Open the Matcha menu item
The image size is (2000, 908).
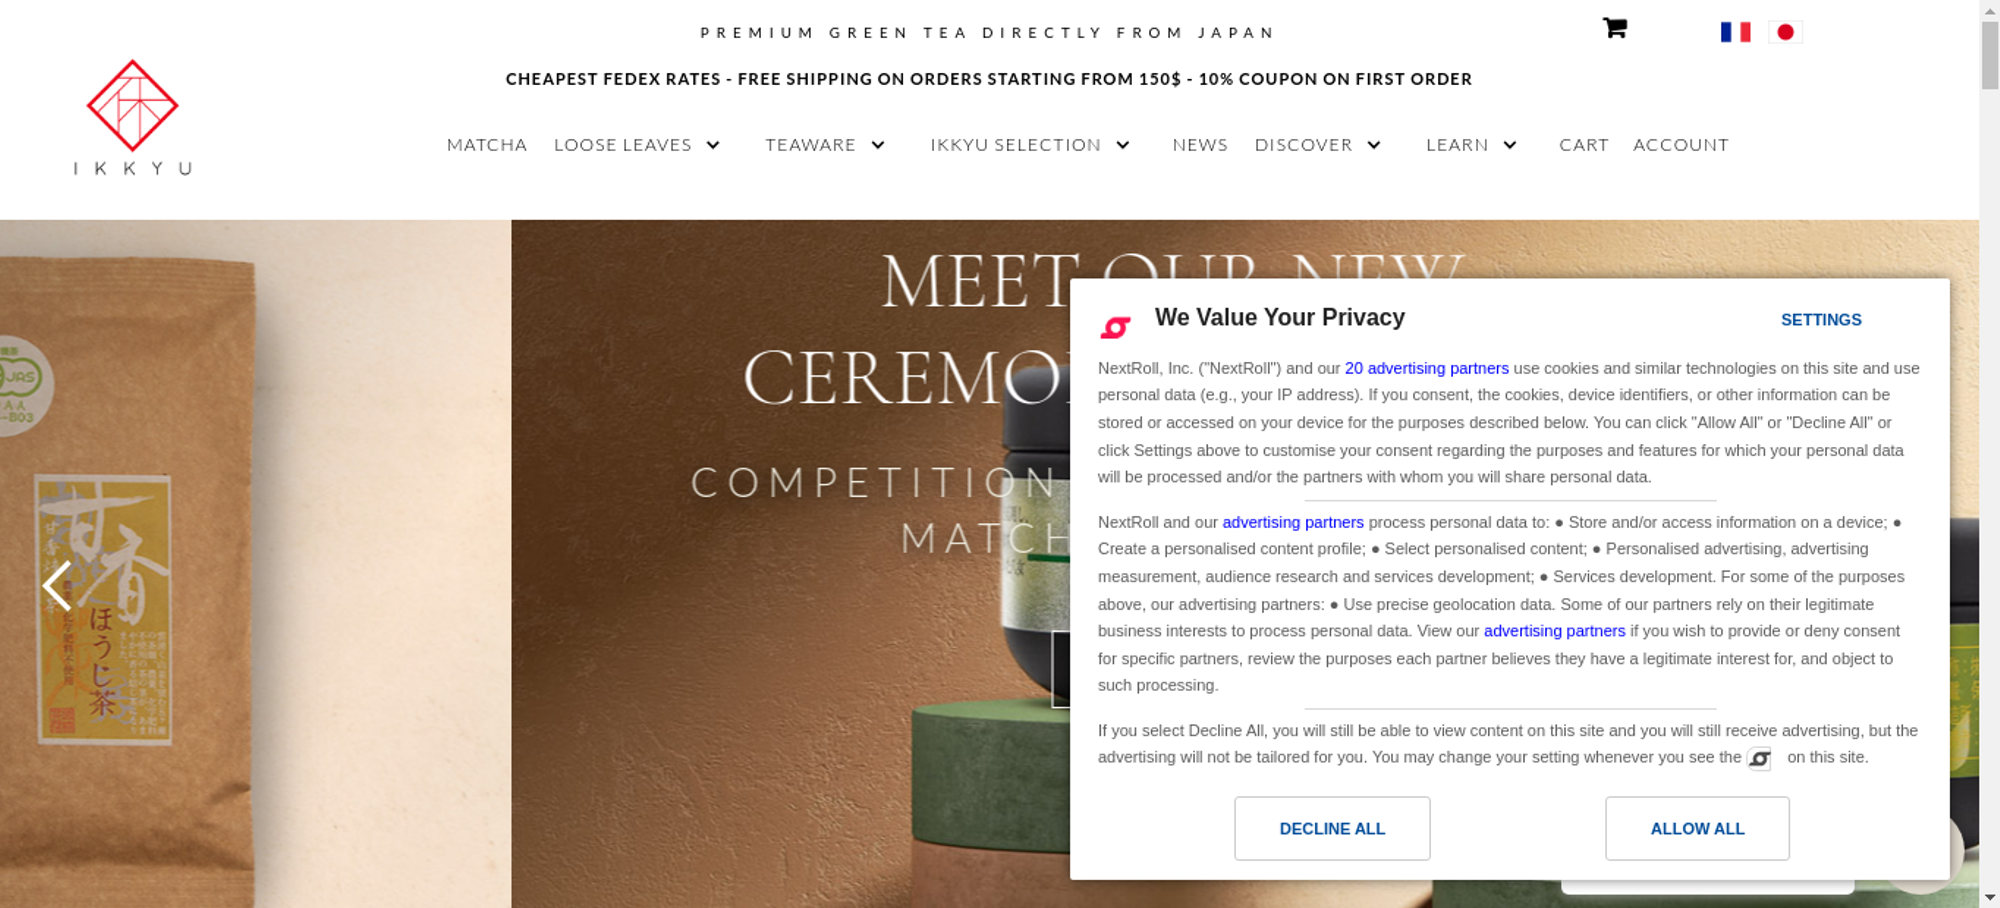coord(487,145)
